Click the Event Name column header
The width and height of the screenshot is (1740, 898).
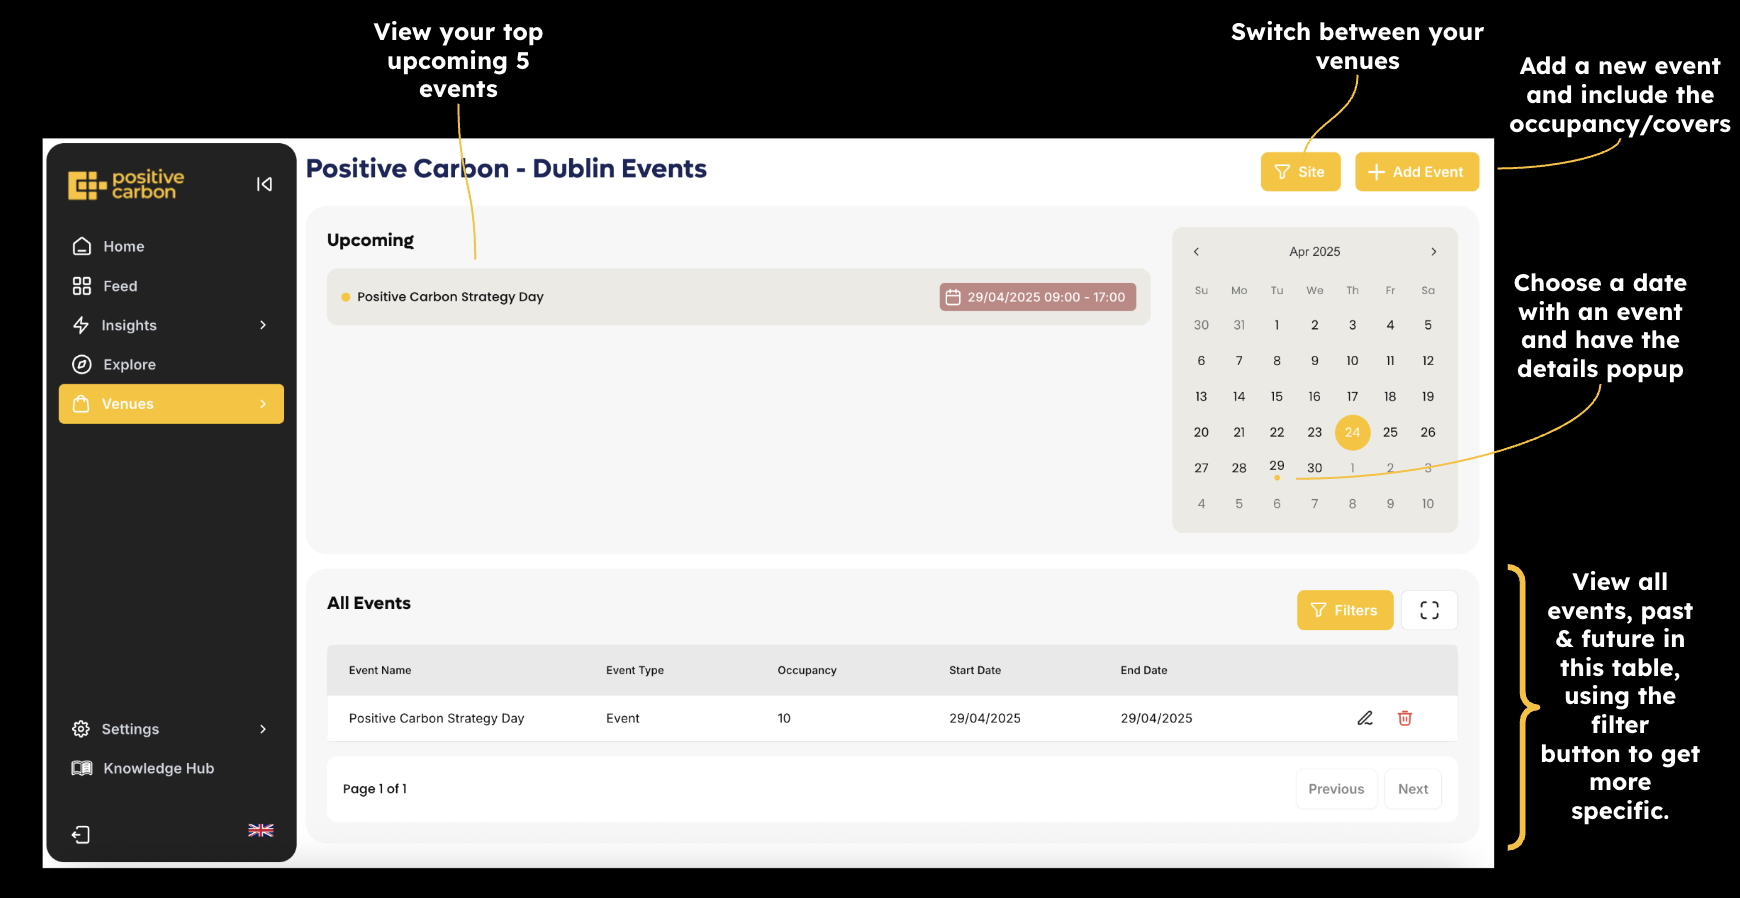coord(380,670)
